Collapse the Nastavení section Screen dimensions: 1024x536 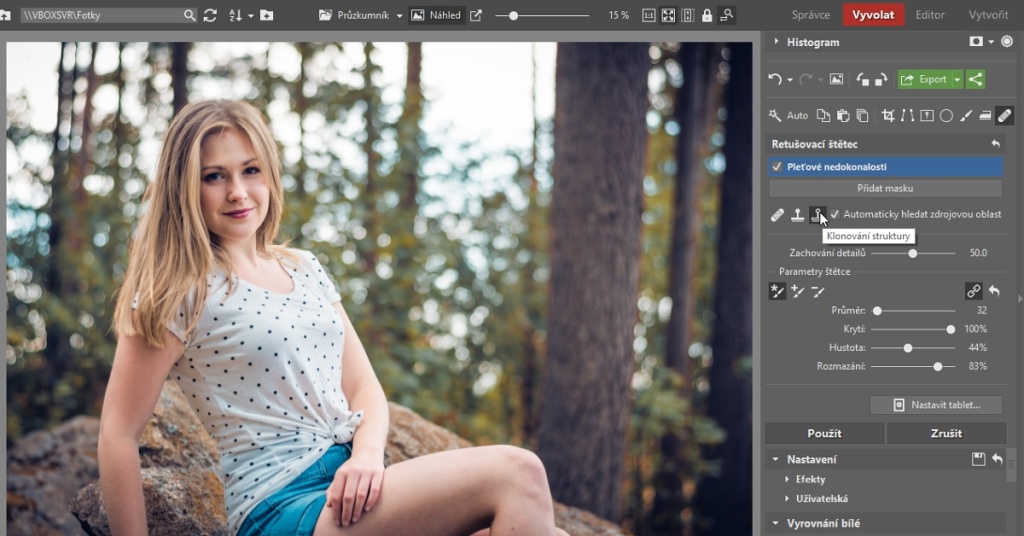pos(775,459)
